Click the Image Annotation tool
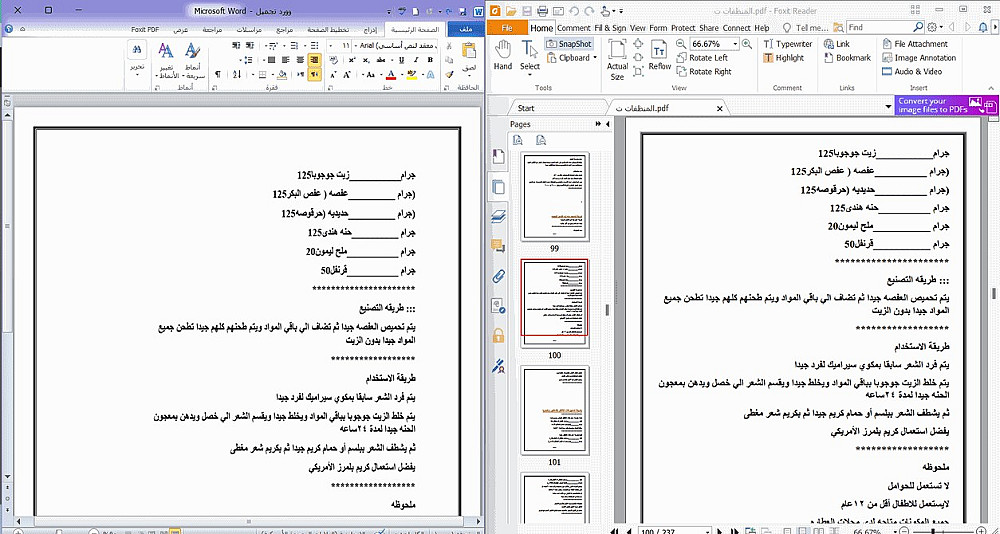Image resolution: width=1000 pixels, height=534 pixels. tap(919, 58)
